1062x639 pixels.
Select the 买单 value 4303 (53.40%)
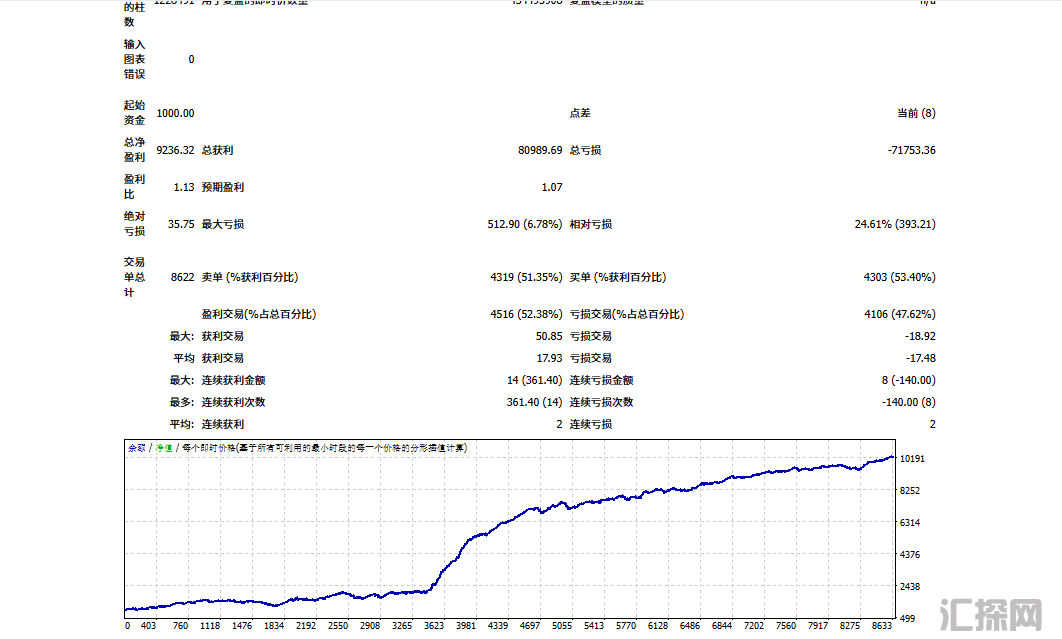pos(899,277)
